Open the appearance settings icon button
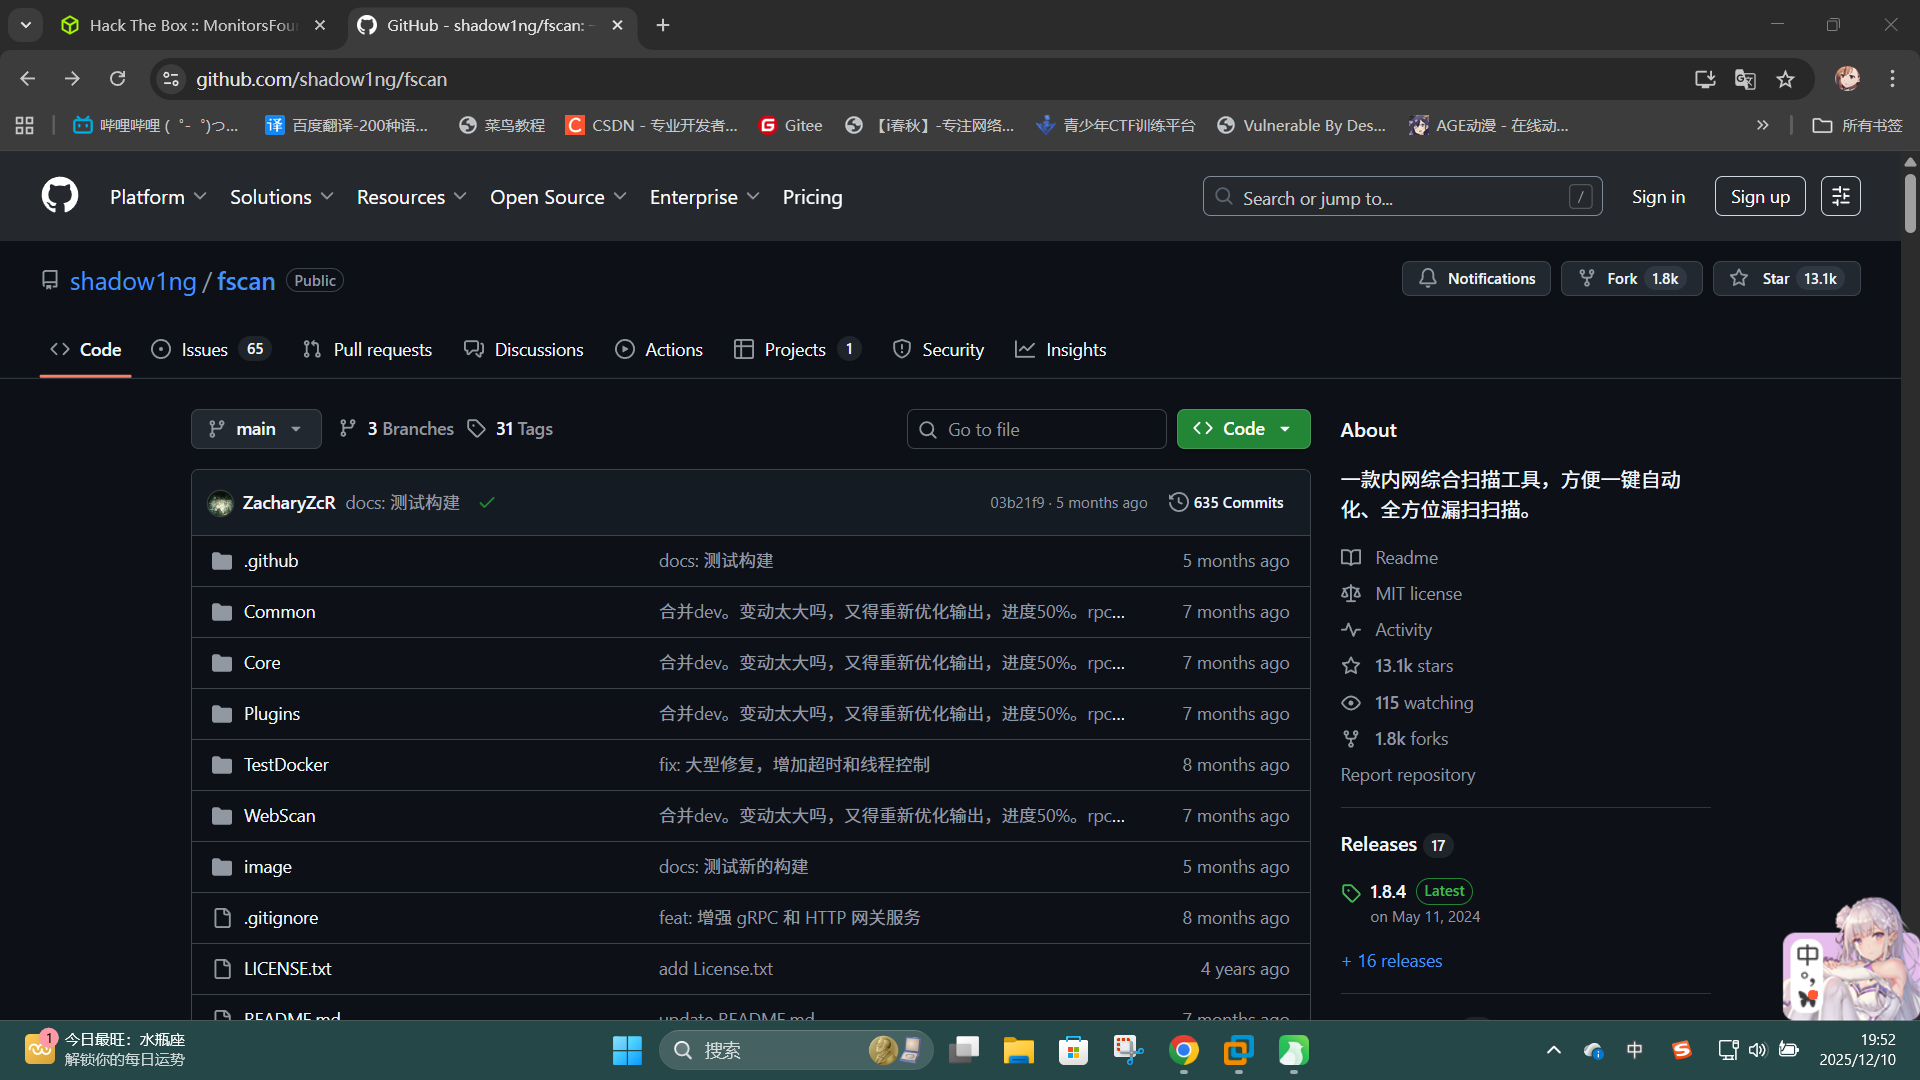This screenshot has width=1920, height=1080. [1840, 197]
